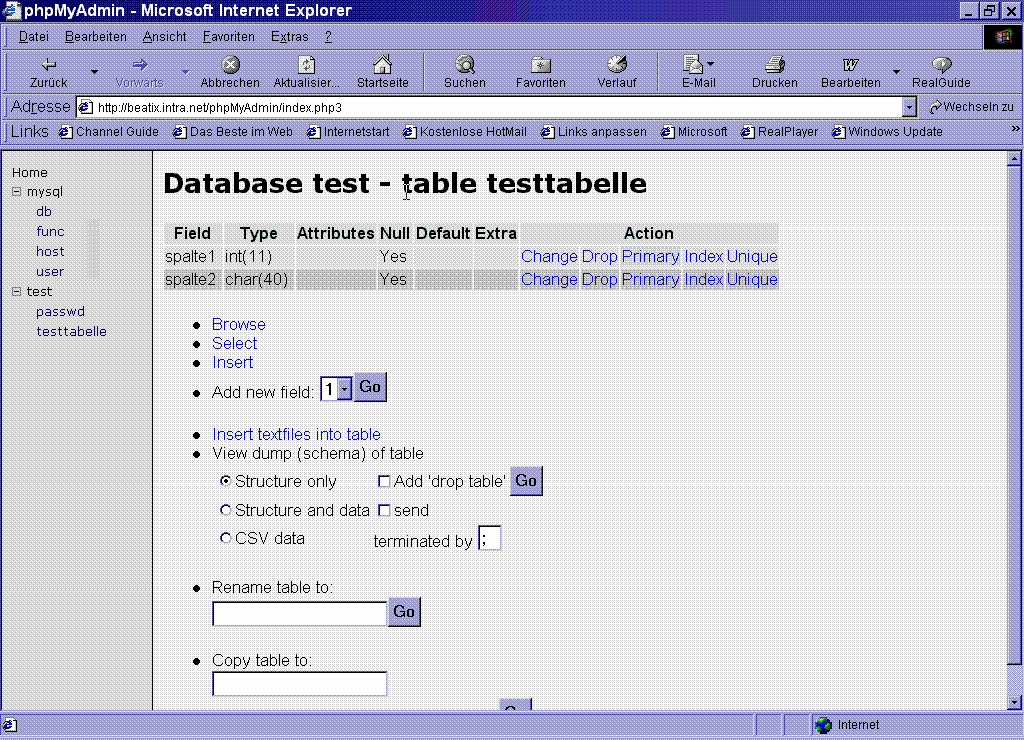Viewport: 1024px width, 740px height.
Task: Open the Favoriten toolbar icon
Action: click(x=541, y=65)
